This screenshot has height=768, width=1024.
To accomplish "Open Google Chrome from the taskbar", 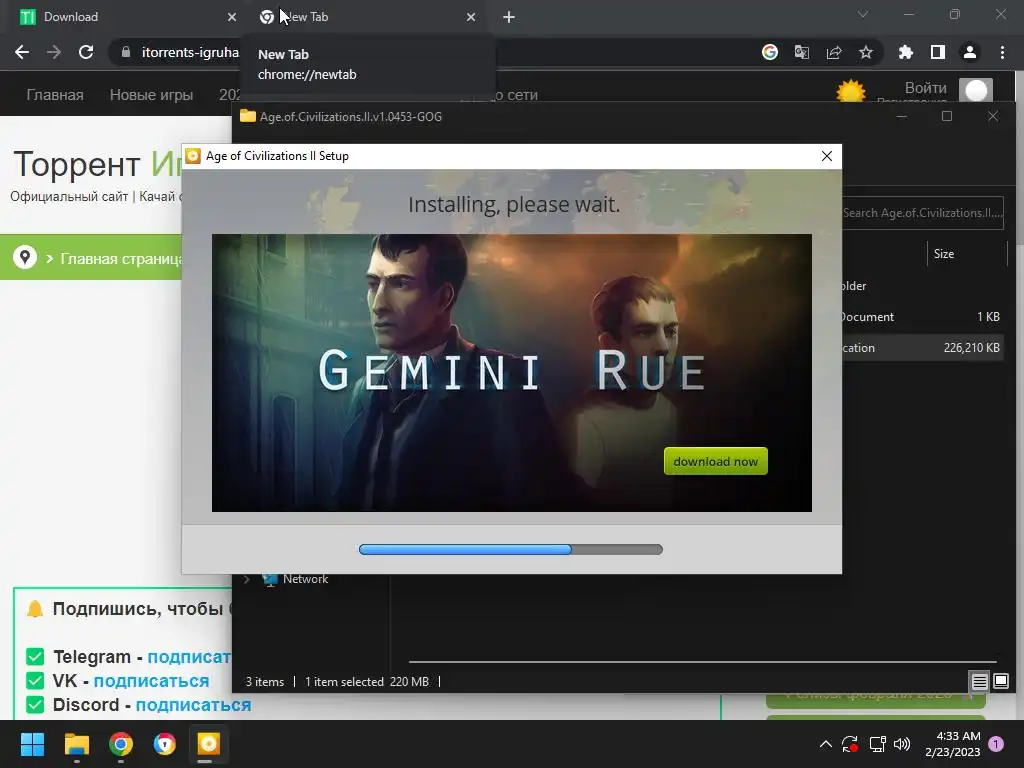I will tap(121, 744).
